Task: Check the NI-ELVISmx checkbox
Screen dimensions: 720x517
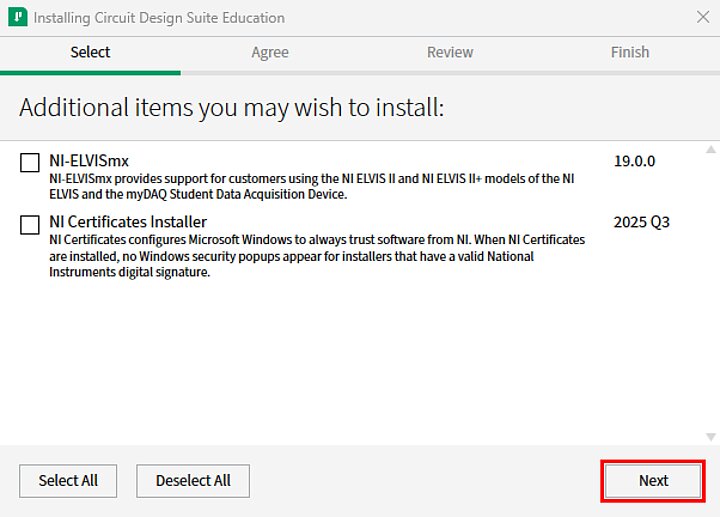Action: pyautogui.click(x=30, y=163)
